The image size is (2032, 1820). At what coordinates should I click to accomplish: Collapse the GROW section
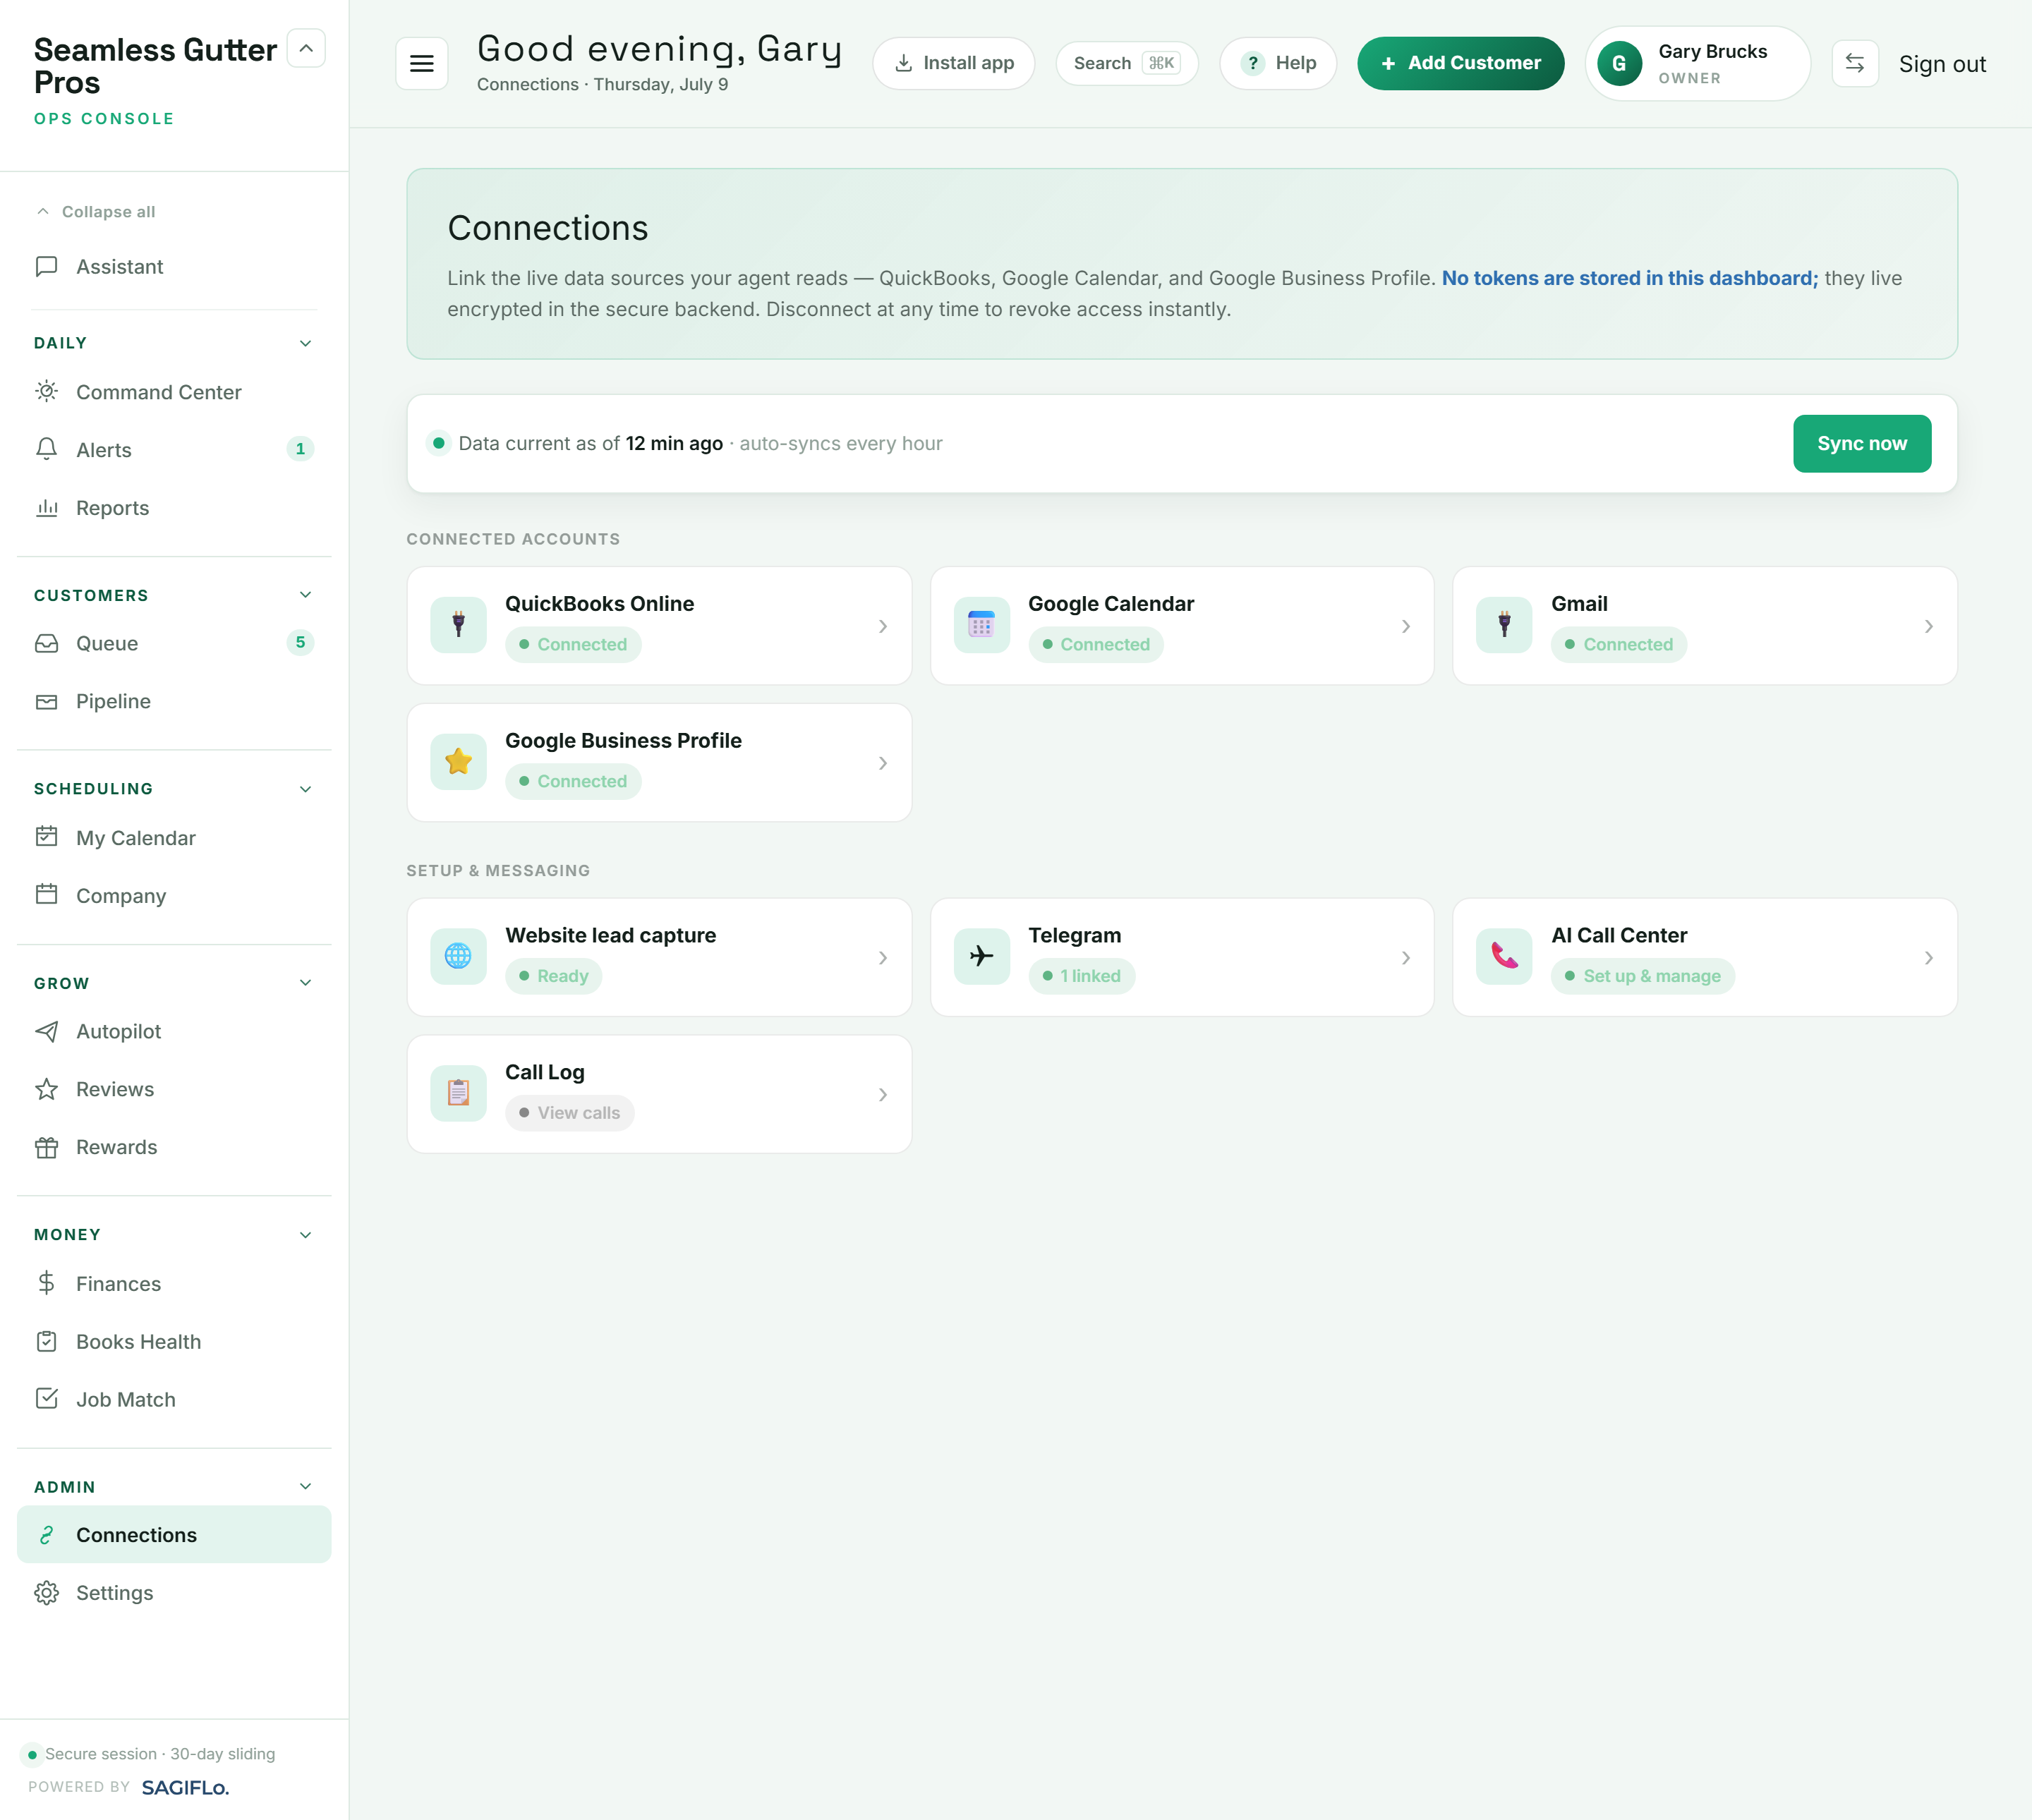click(305, 983)
